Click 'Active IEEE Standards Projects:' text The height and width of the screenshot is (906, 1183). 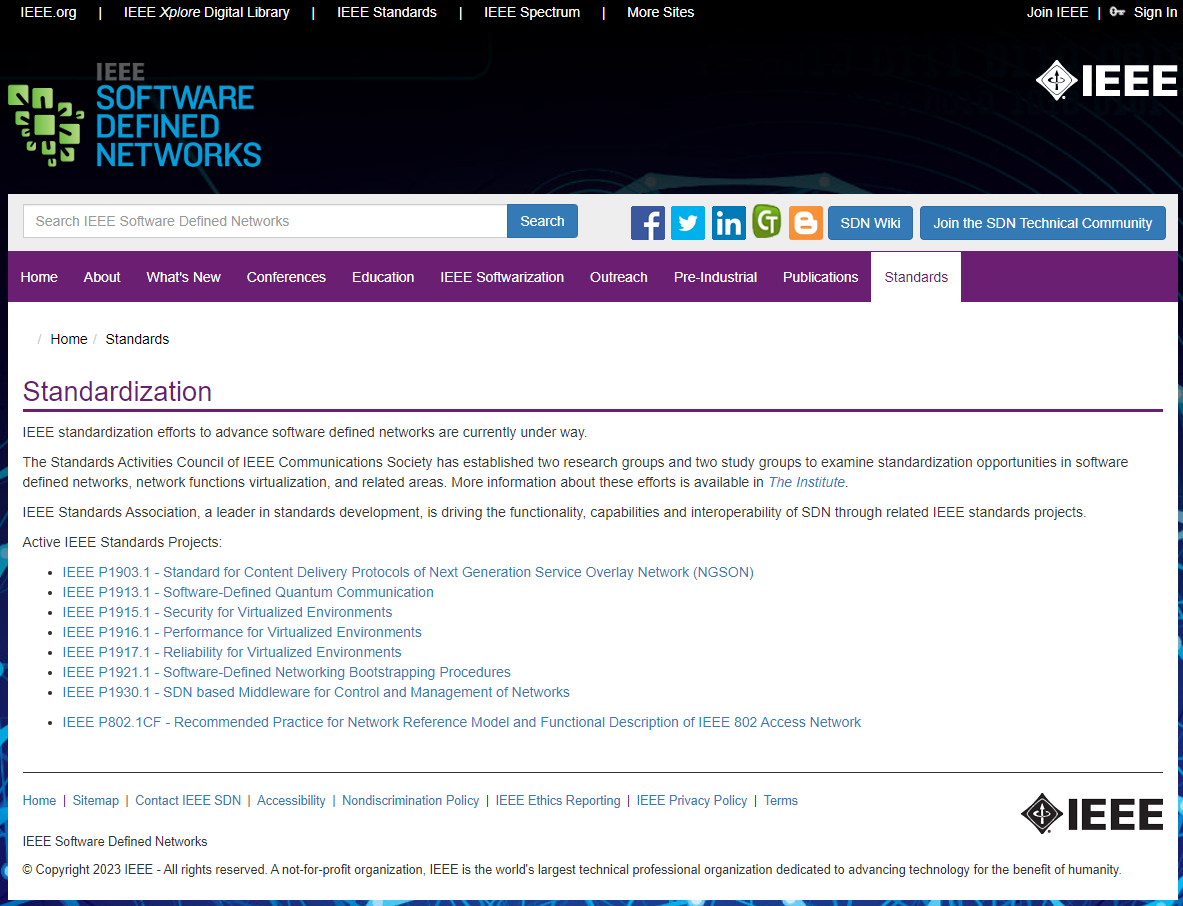pyautogui.click(x=122, y=542)
